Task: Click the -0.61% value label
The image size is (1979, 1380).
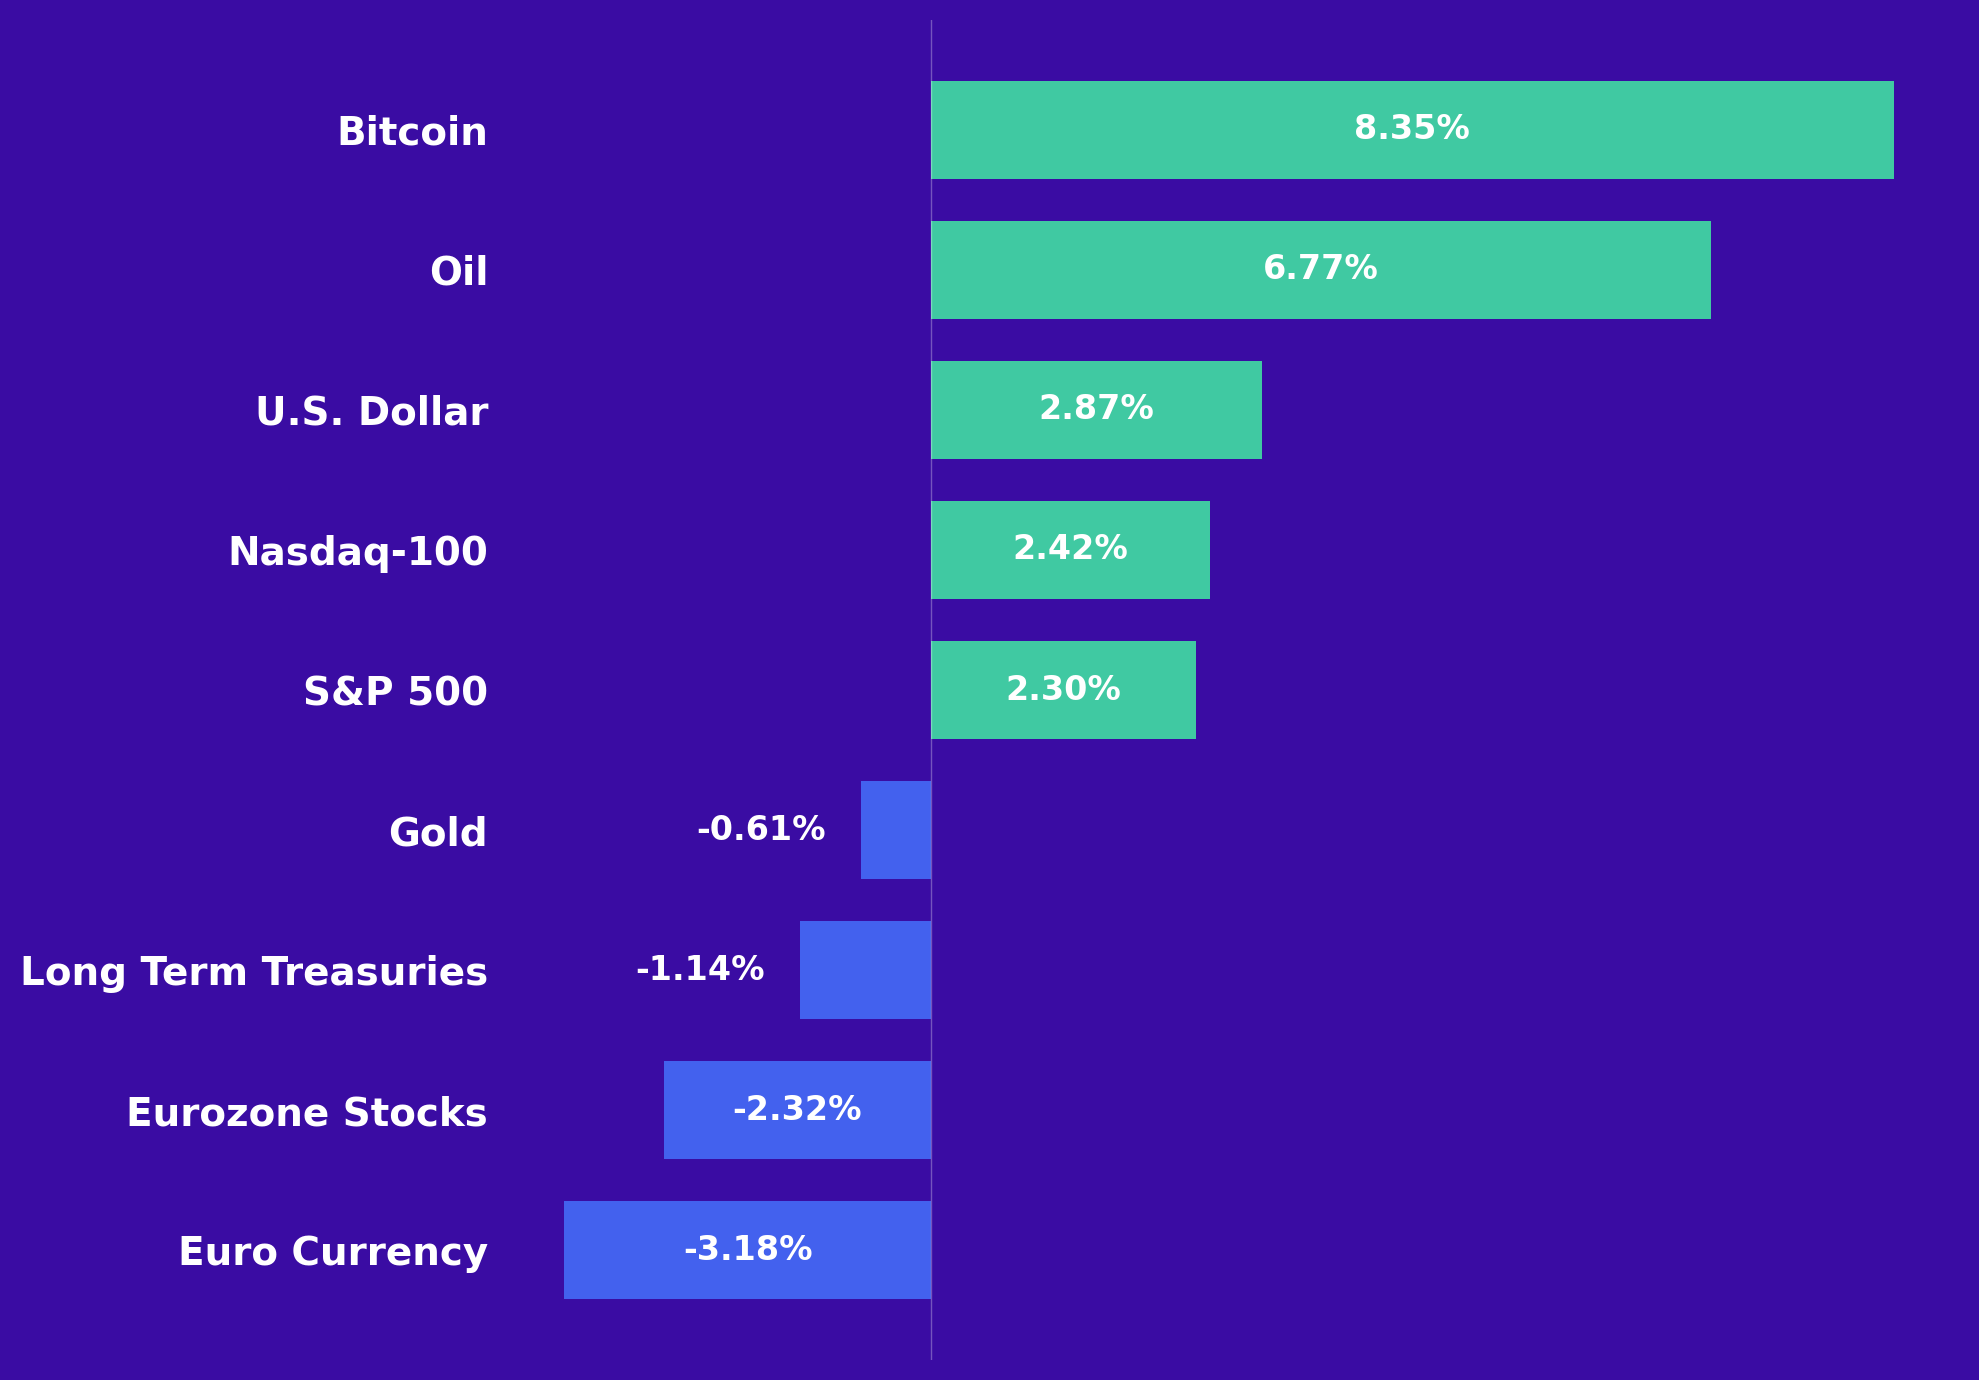Action: click(761, 829)
